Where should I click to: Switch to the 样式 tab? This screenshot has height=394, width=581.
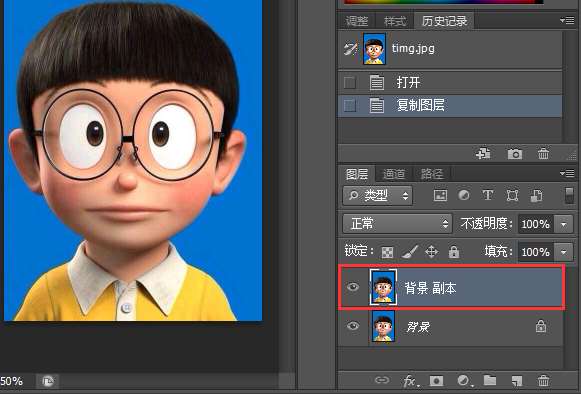point(395,21)
